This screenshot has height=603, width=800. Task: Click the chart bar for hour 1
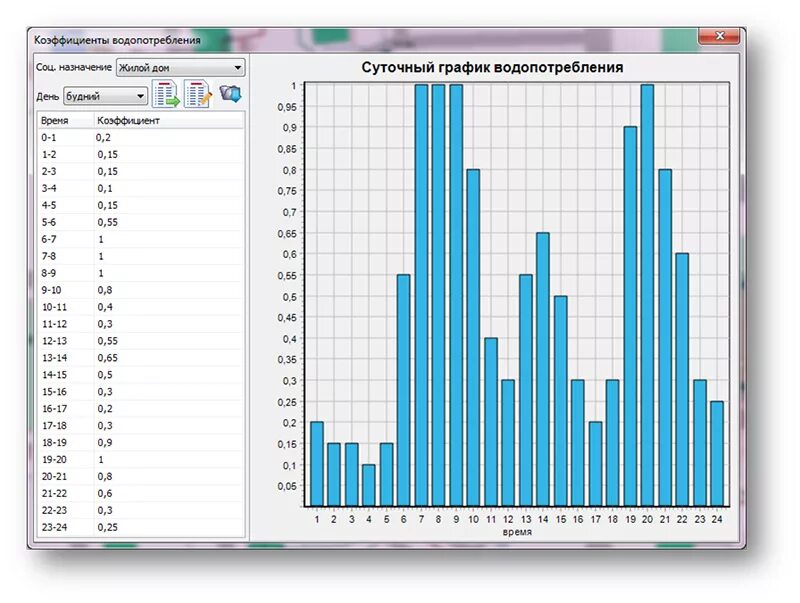(317, 464)
